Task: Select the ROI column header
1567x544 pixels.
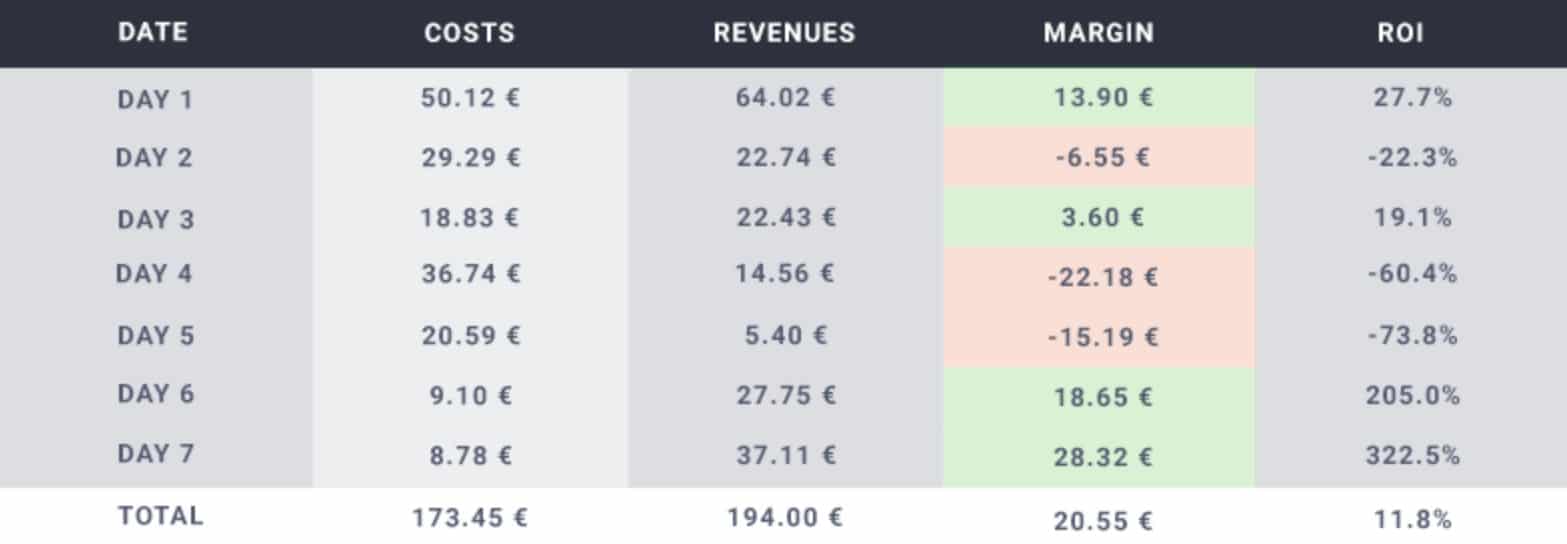Action: tap(1400, 33)
